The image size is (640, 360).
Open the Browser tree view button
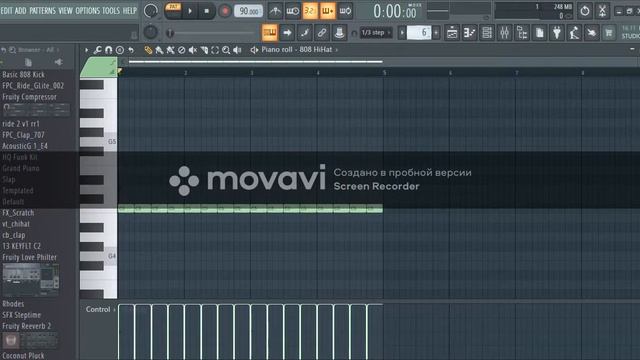coord(522,33)
